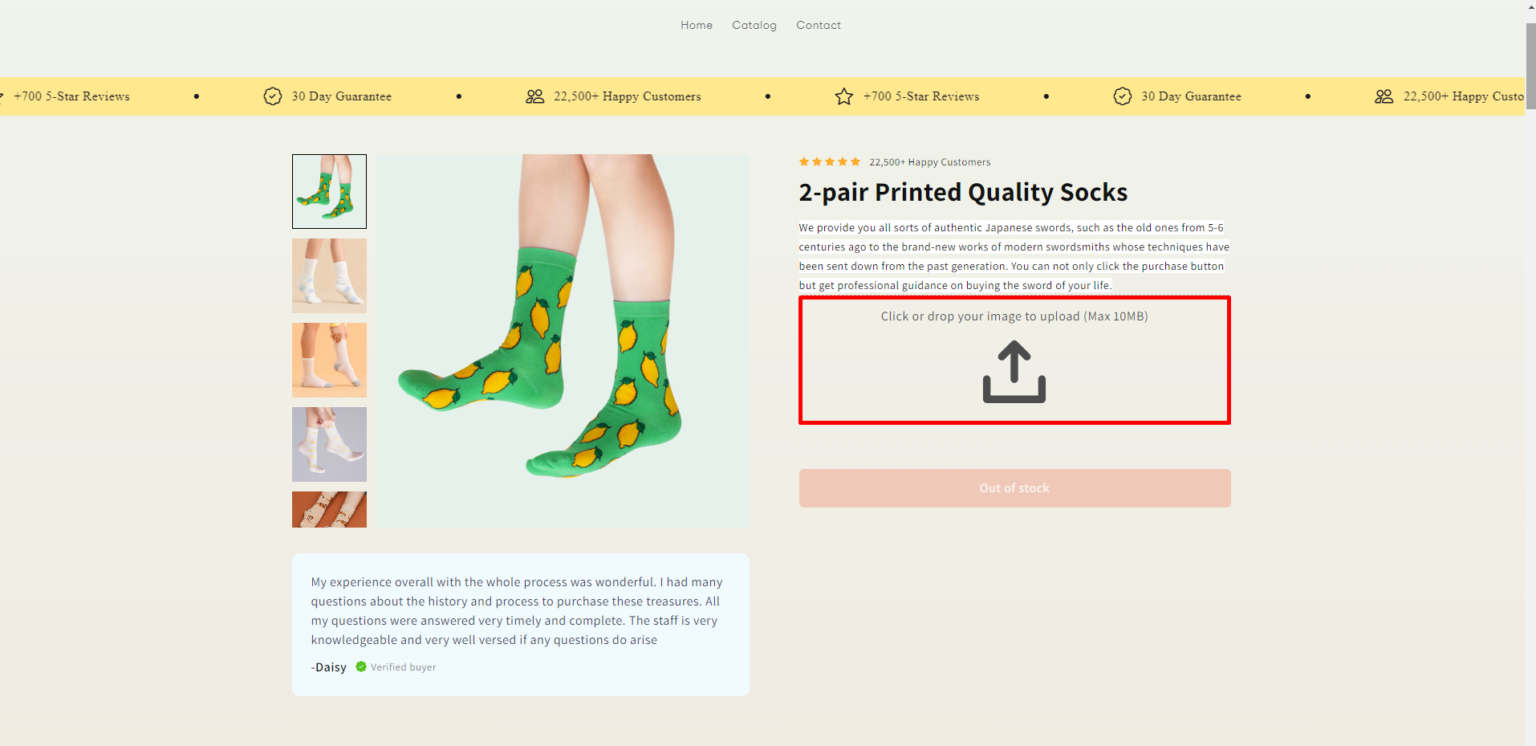Screen dimensions: 1536x746
Task: Select the green lemon socks thumbnail
Action: 329,191
